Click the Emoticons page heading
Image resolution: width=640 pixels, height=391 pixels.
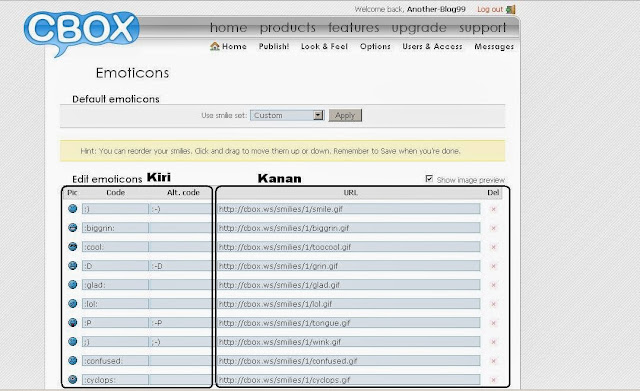click(132, 73)
